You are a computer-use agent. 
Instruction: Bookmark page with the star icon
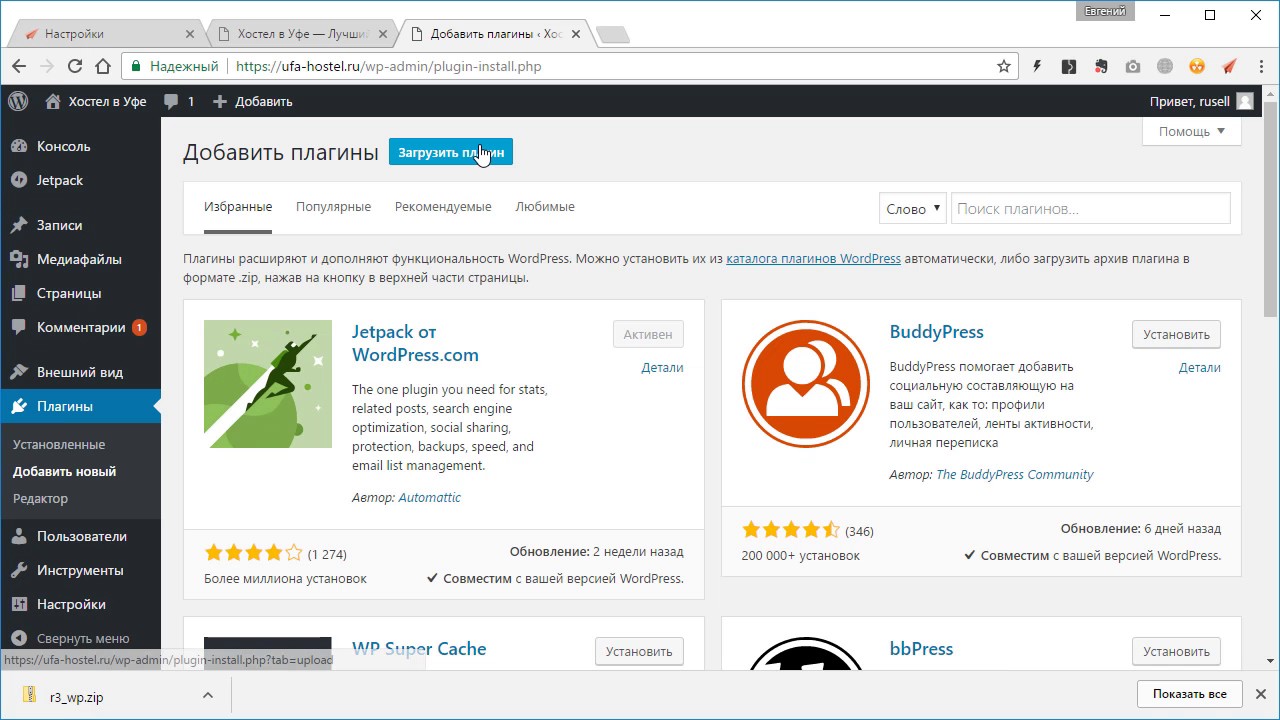pyautogui.click(x=1004, y=67)
